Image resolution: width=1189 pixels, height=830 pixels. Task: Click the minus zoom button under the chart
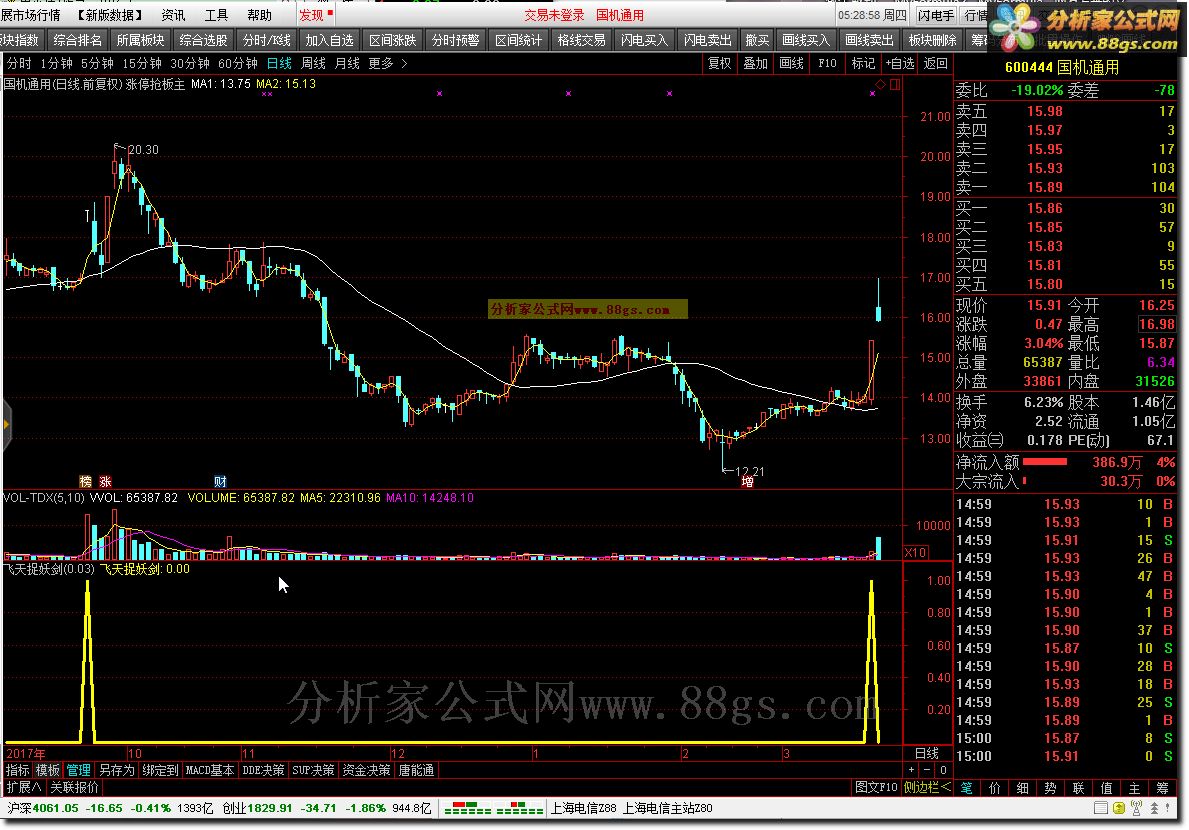[x=927, y=770]
